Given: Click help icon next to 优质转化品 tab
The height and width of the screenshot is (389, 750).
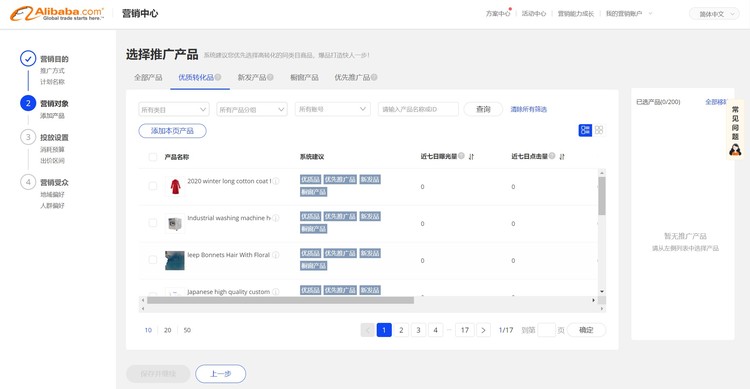Looking at the screenshot, I should point(218,77).
